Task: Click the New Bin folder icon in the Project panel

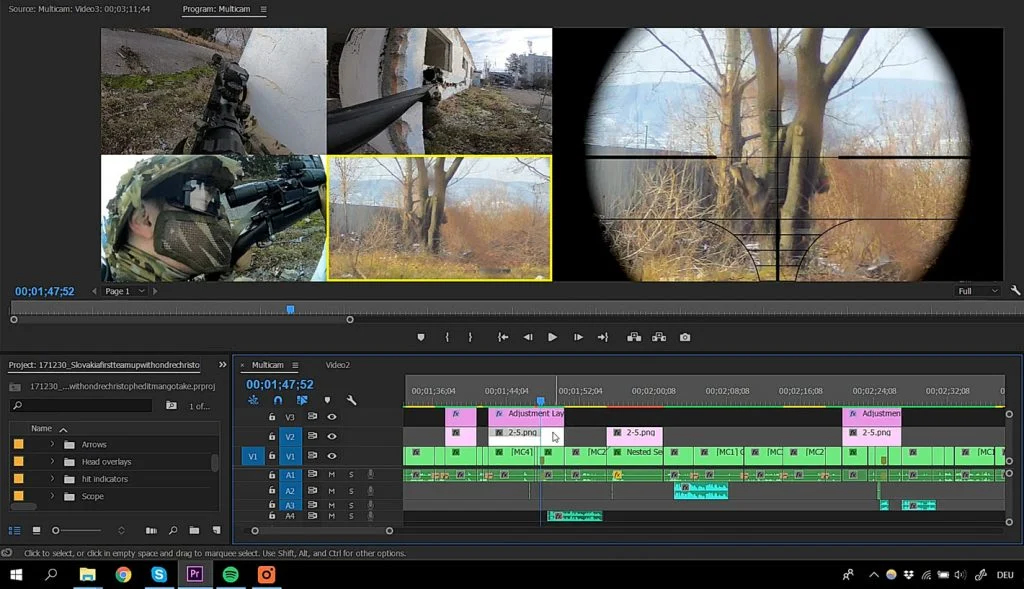Action: (x=194, y=530)
